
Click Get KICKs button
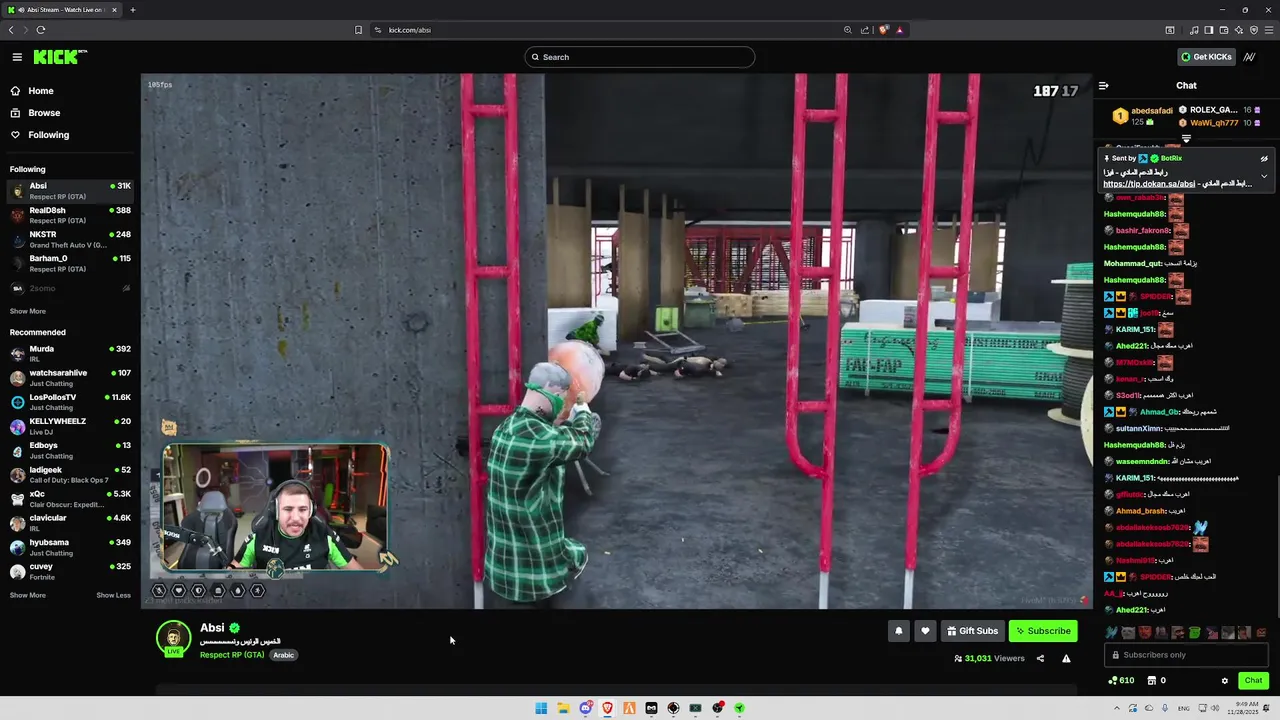(x=1206, y=57)
